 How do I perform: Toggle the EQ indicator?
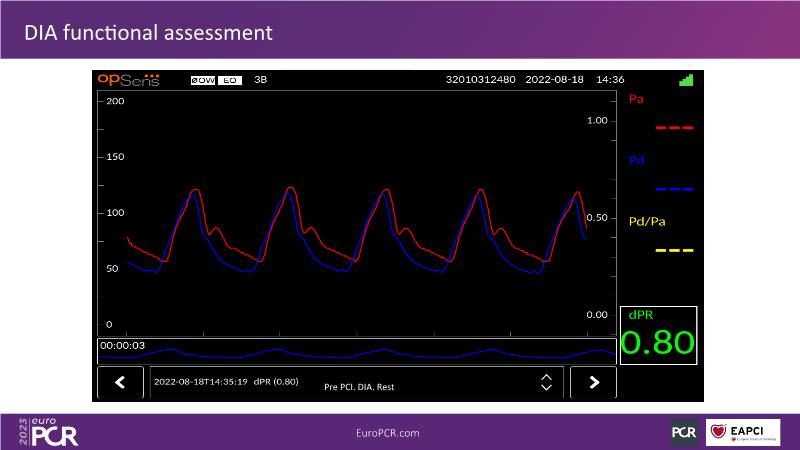[229, 79]
